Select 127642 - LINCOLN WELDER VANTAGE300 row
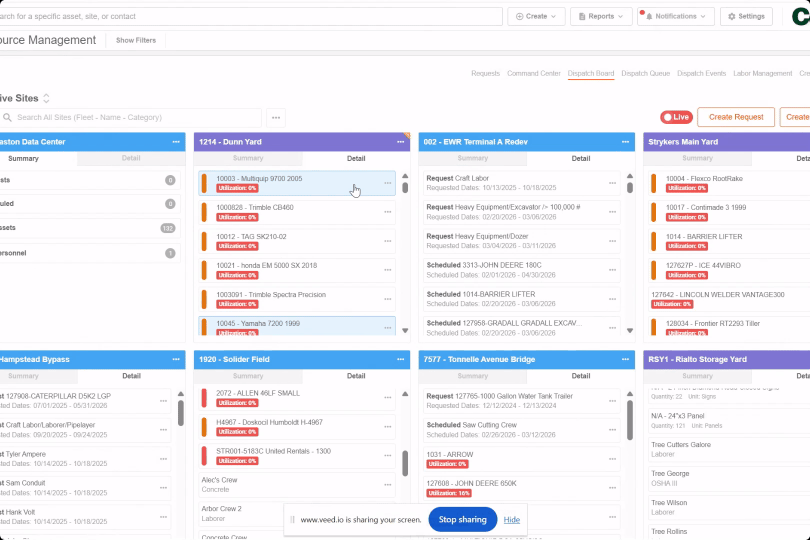 729,299
